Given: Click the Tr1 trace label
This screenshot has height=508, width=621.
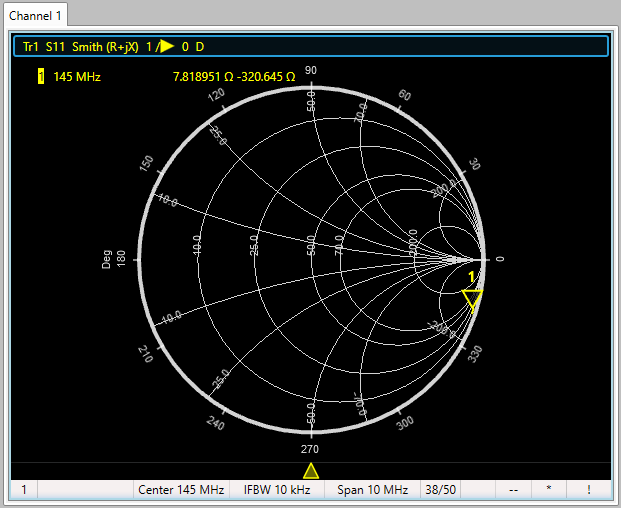Looking at the screenshot, I should (31, 47).
